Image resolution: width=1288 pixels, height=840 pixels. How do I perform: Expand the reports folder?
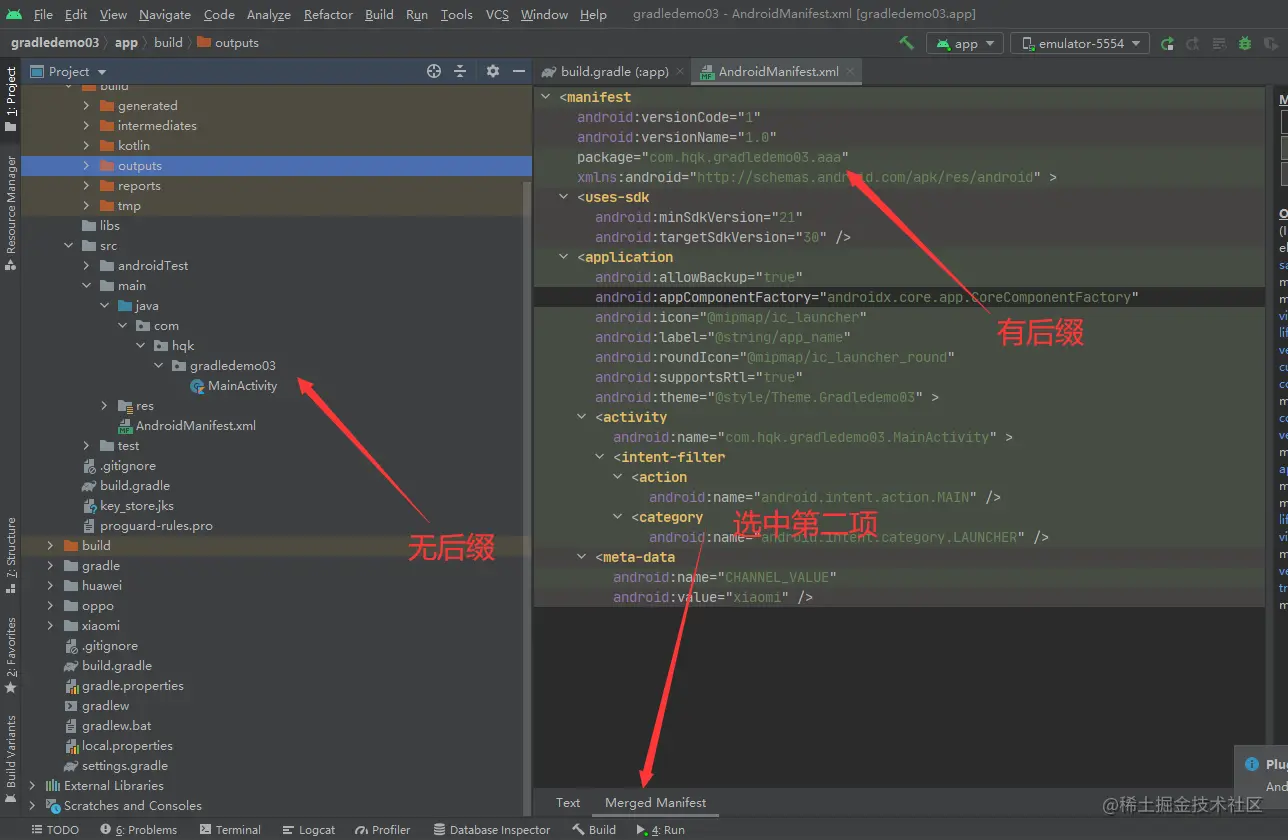coord(87,186)
